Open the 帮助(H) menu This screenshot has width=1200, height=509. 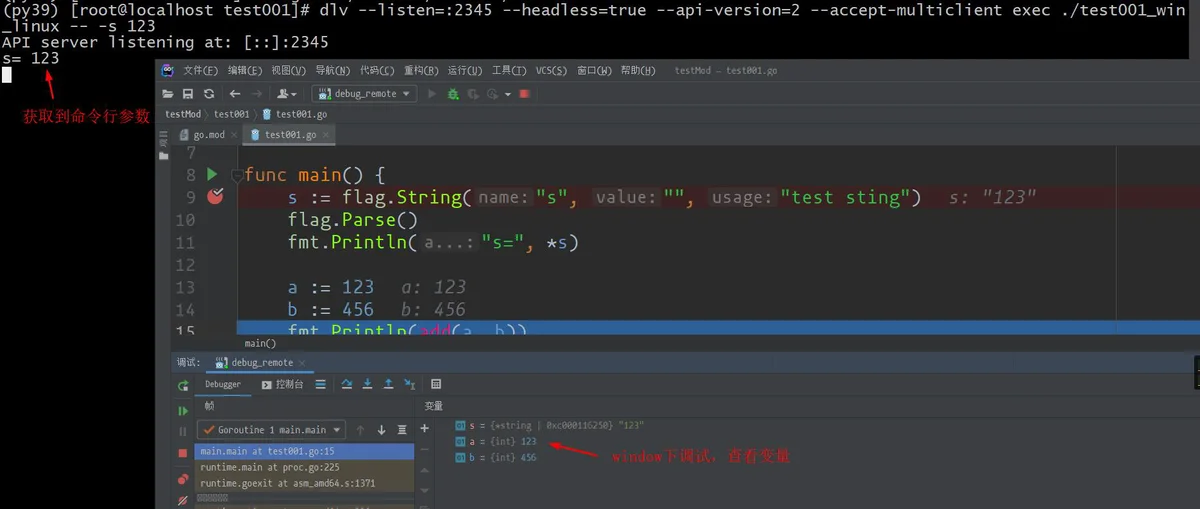(638, 71)
